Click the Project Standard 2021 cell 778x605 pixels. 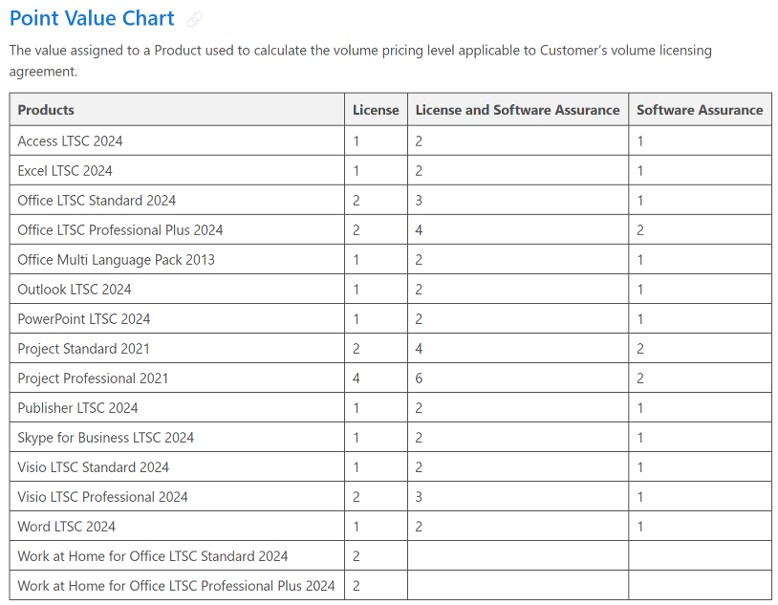pyautogui.click(x=84, y=349)
